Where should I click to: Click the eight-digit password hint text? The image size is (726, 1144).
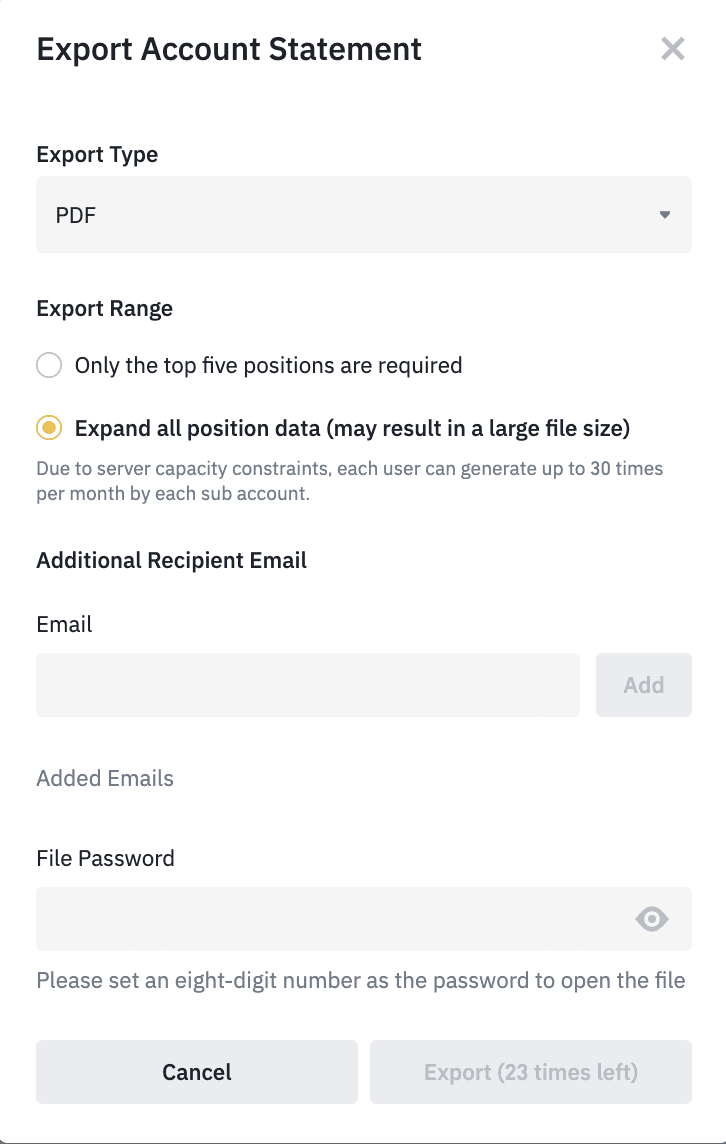tap(360, 980)
